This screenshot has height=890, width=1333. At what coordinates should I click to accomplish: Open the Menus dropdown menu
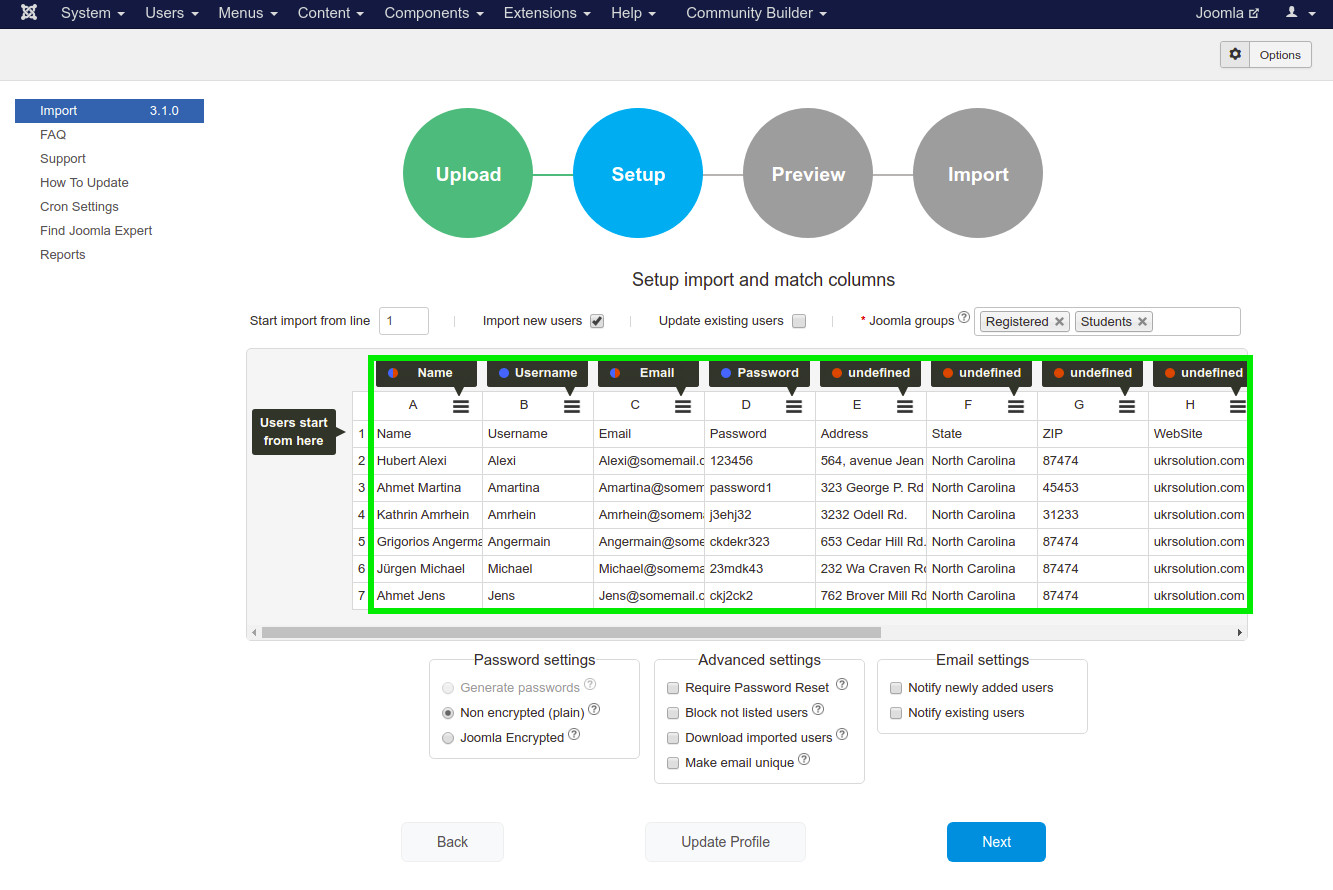248,13
